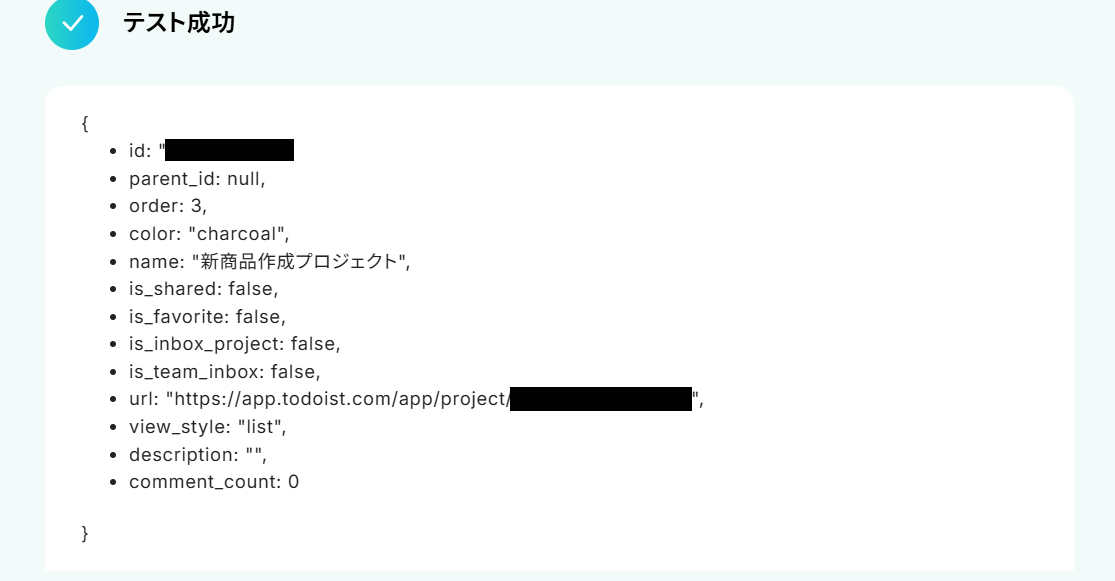Click the opening curly brace
Image resolution: width=1115 pixels, height=581 pixels.
pyautogui.click(x=85, y=123)
